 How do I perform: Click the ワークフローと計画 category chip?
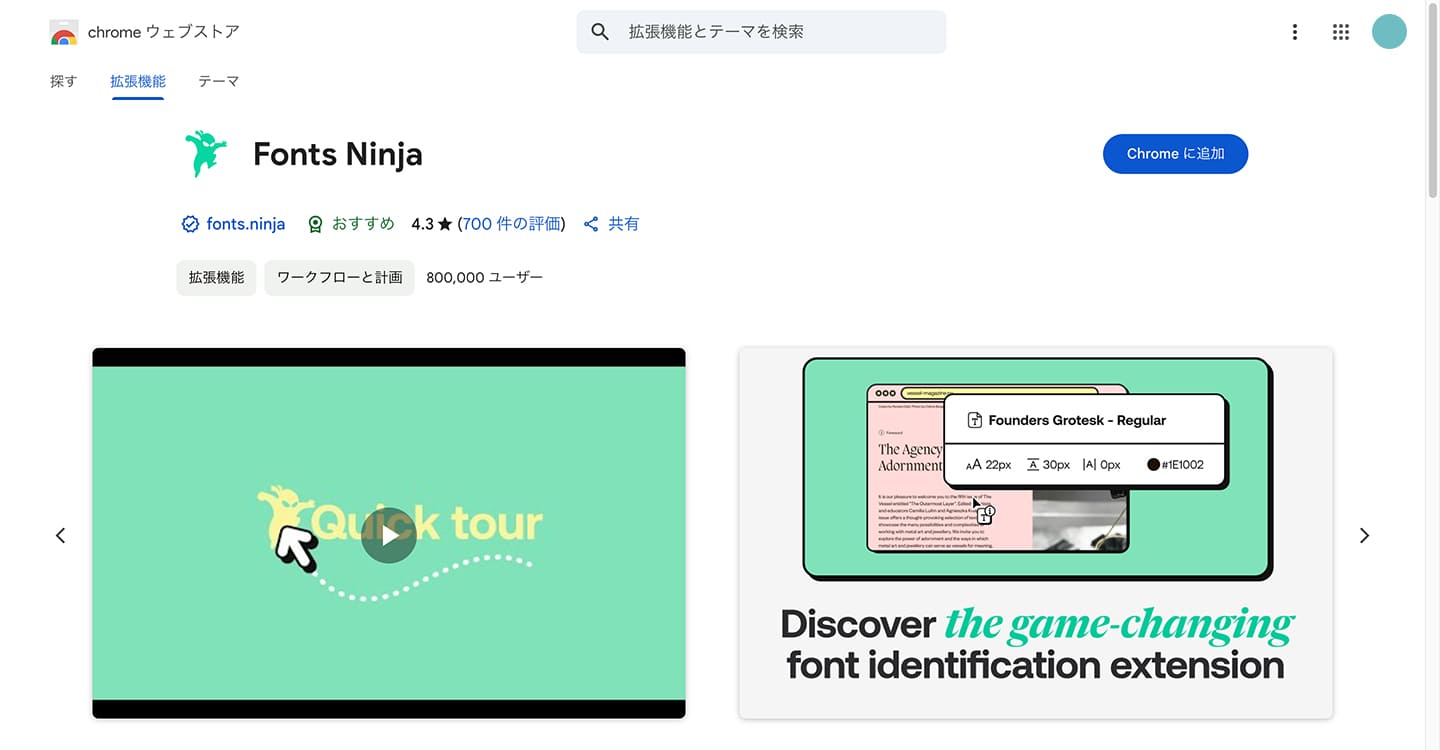click(339, 278)
